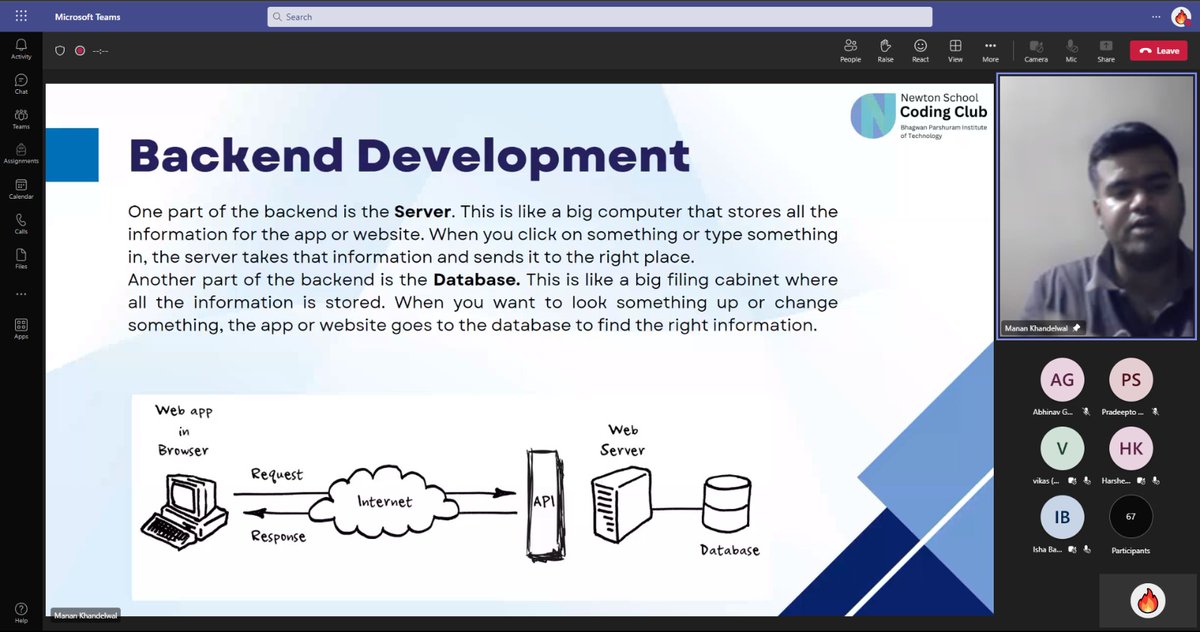The width and height of the screenshot is (1200, 632).
Task: Click the Newton School Coding Club logo
Action: (919, 115)
